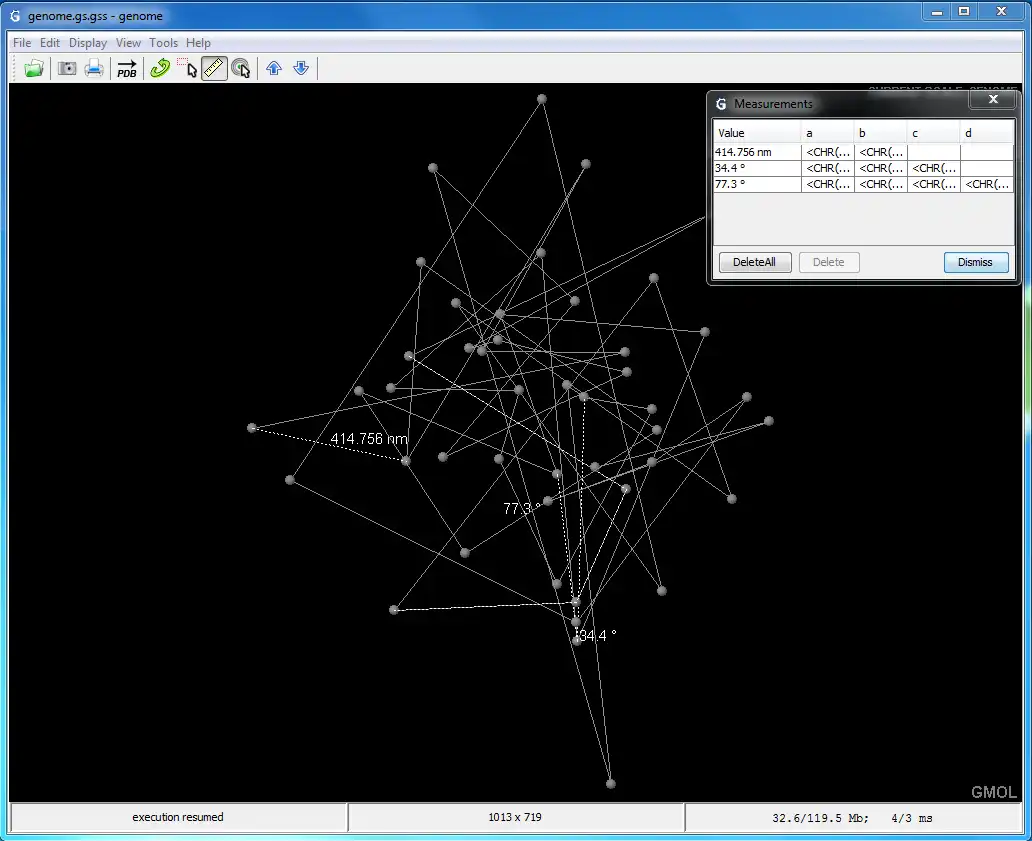The height and width of the screenshot is (841, 1032).
Task: Click the Value column header
Action: point(757,133)
